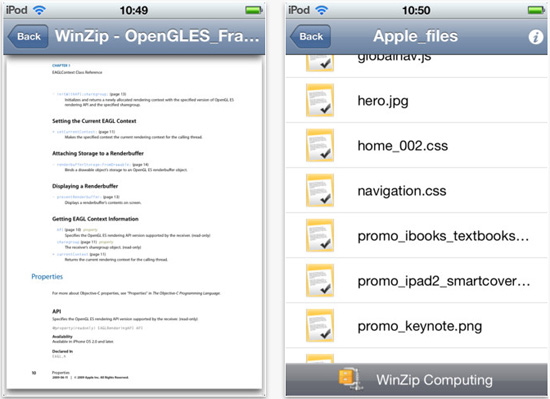Screen dimensions: 550x399
Task: Tap the API subheading under Properties
Action: click(56, 311)
